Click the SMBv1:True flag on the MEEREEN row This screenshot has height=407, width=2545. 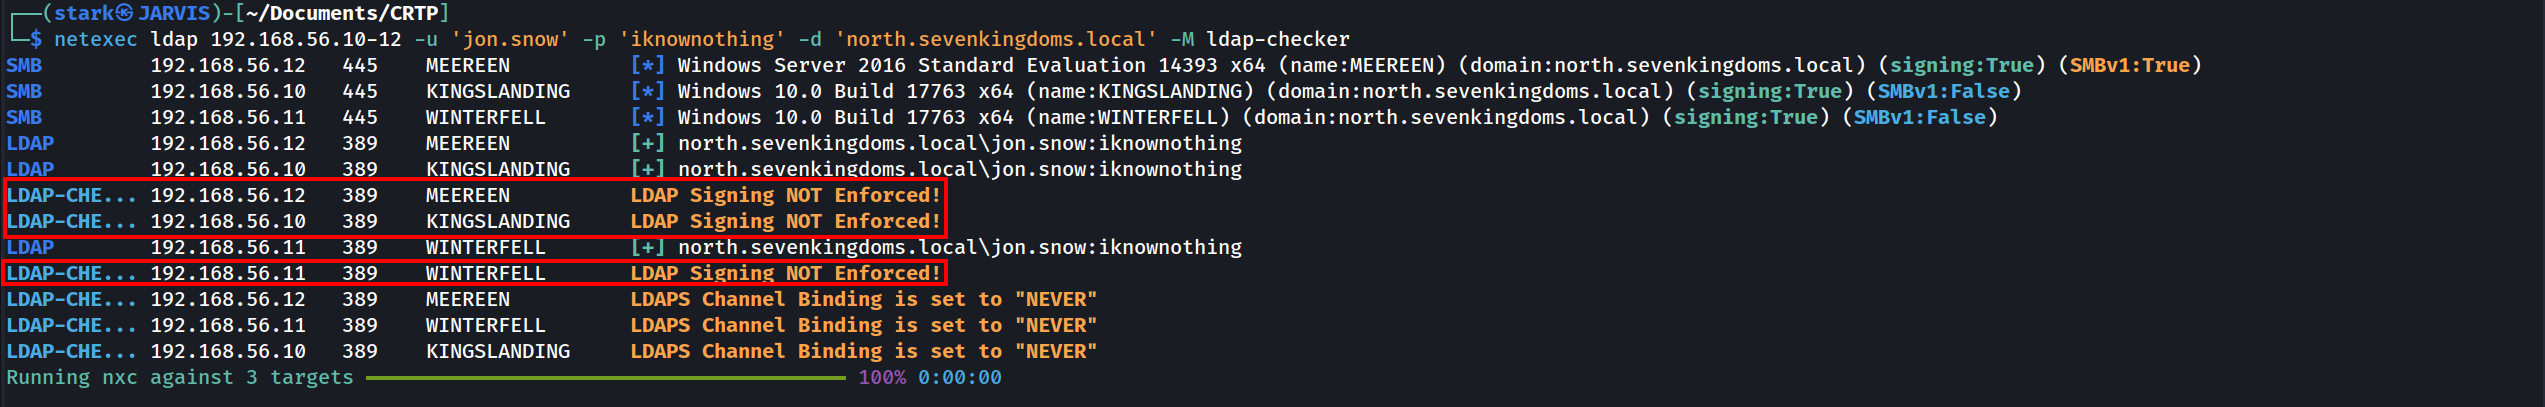point(2129,65)
